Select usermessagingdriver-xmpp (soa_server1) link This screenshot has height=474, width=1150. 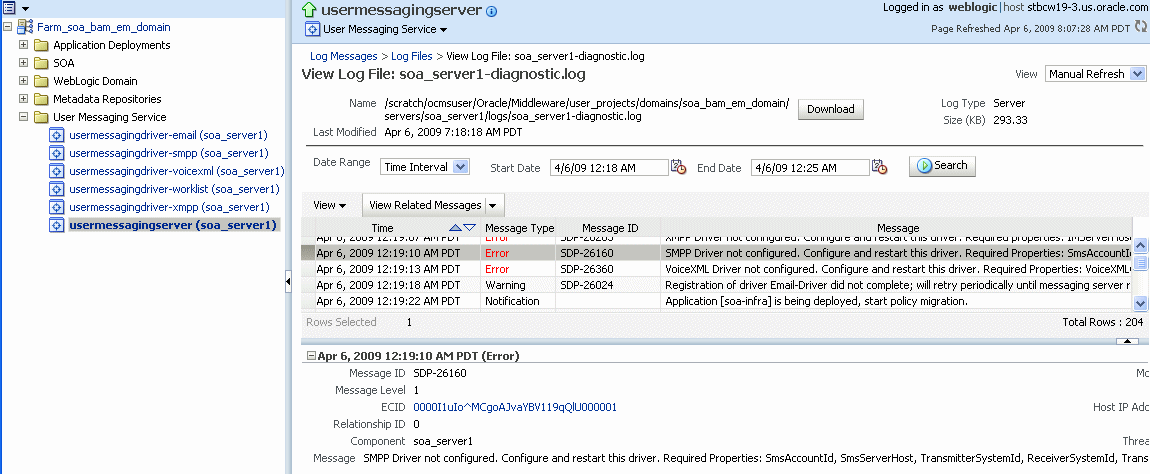click(169, 207)
